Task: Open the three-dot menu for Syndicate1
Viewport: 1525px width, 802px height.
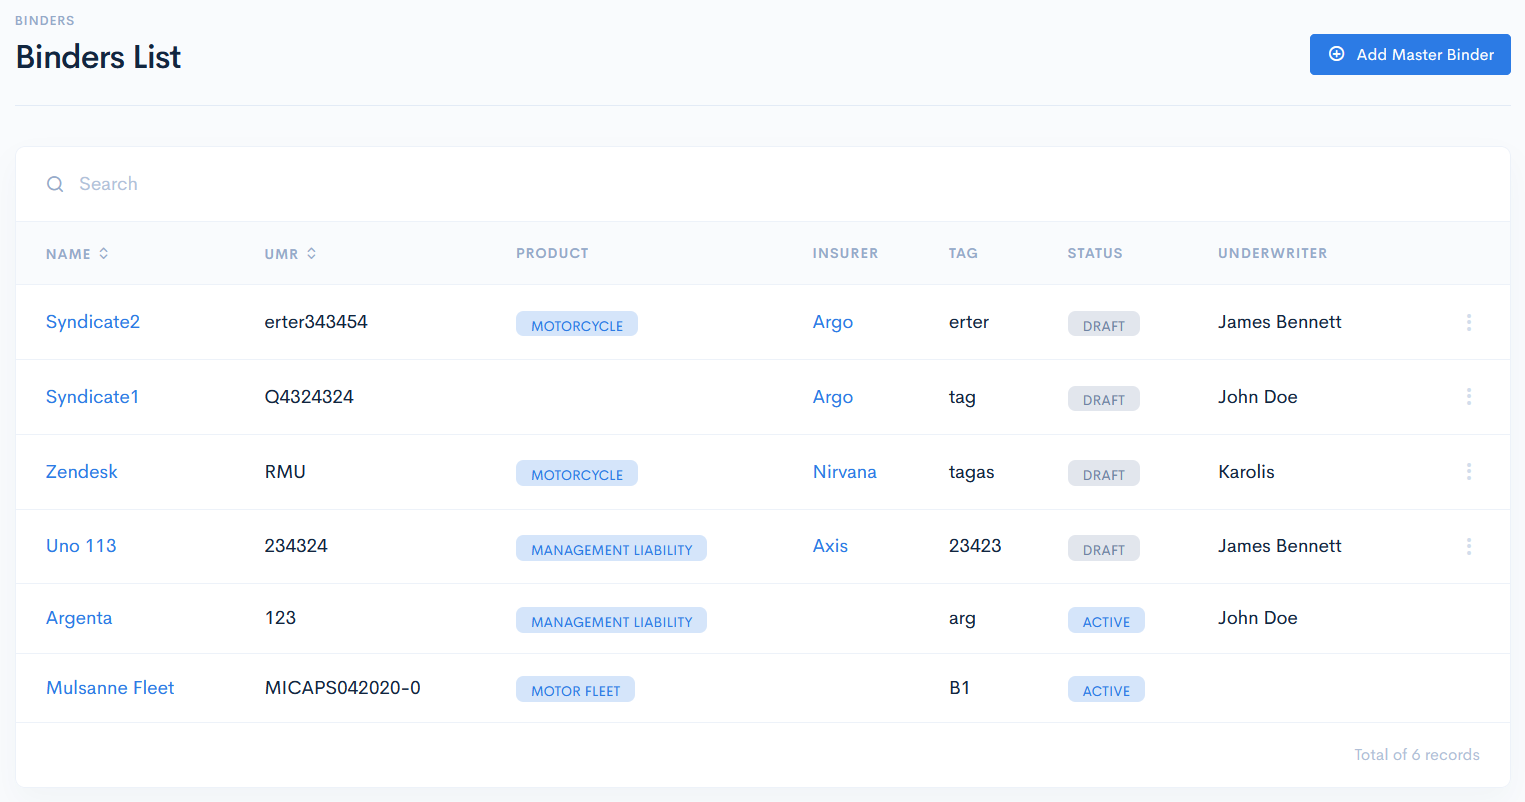Action: [x=1468, y=397]
